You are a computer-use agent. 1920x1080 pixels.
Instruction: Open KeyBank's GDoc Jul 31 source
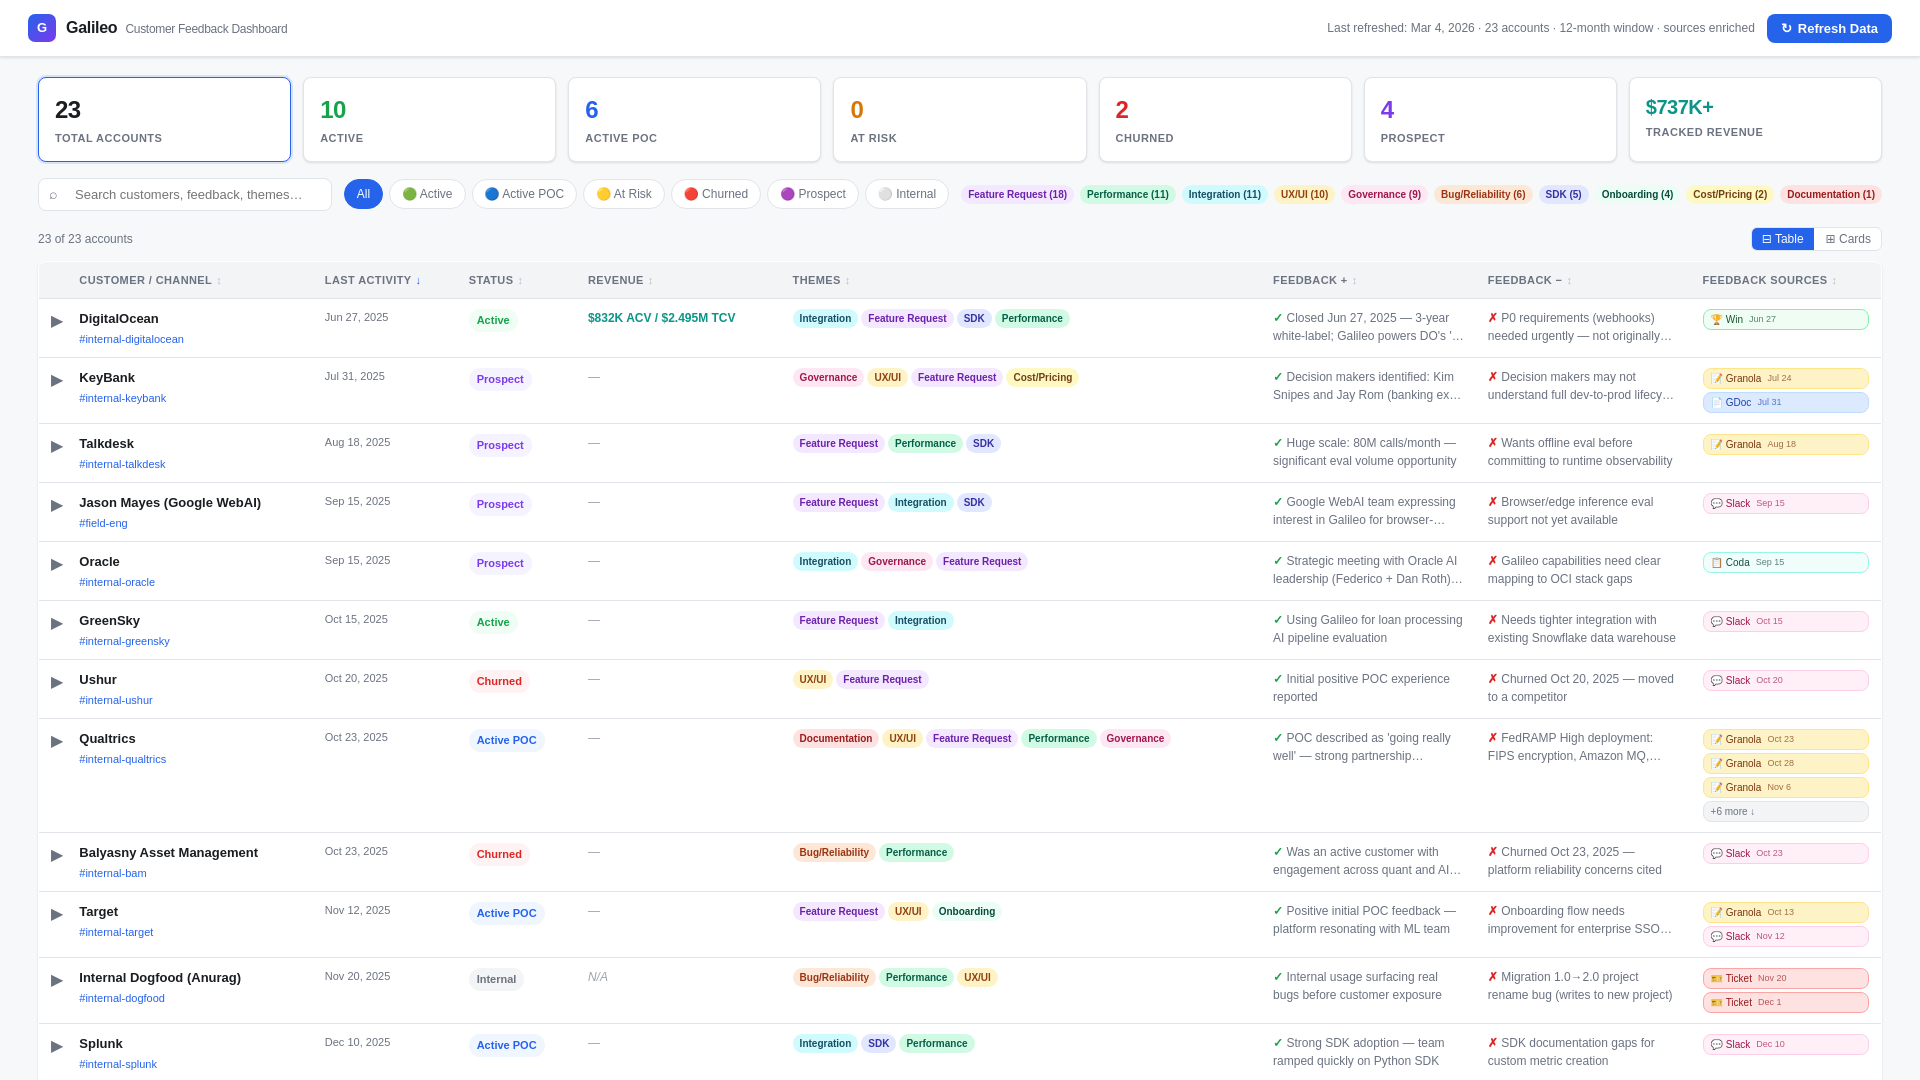(x=1785, y=402)
